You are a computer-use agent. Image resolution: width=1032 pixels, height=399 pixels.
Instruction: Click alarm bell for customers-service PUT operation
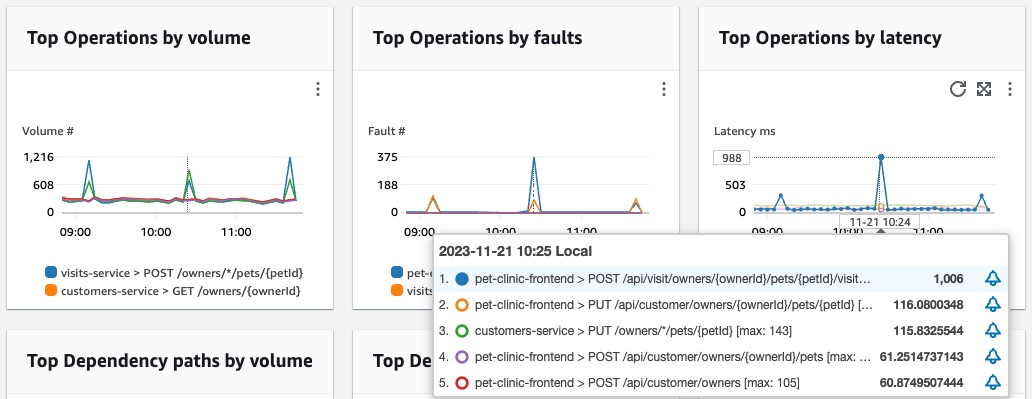click(993, 331)
